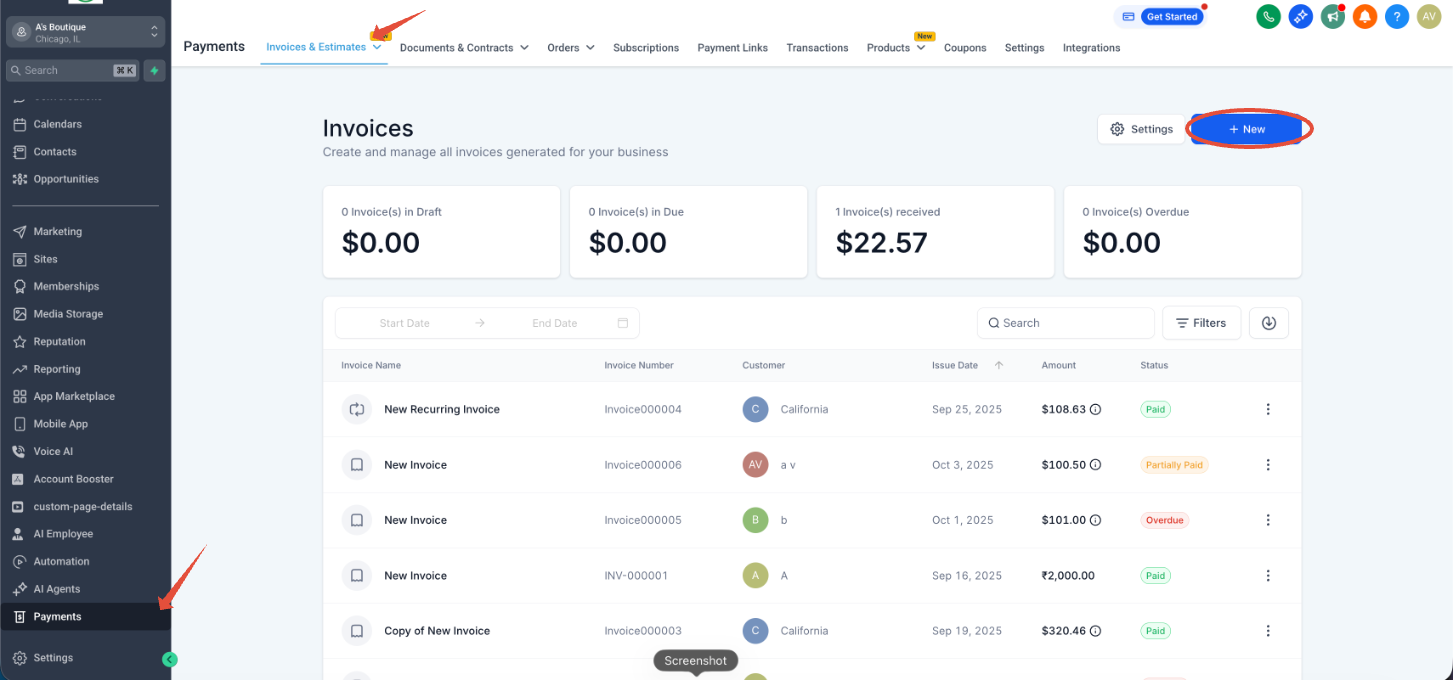Screen dimensions: 1453x680
Task: Open actions menu for Invoice000006 row
Action: (x=1268, y=465)
